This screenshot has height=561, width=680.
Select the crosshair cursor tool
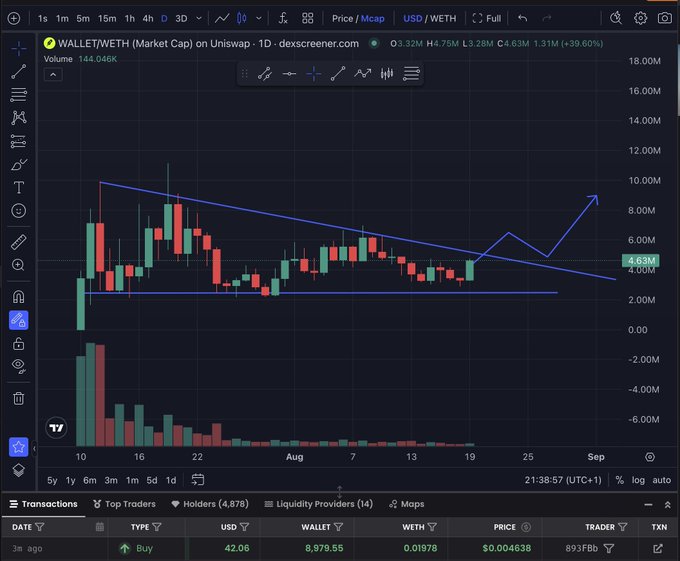point(19,48)
